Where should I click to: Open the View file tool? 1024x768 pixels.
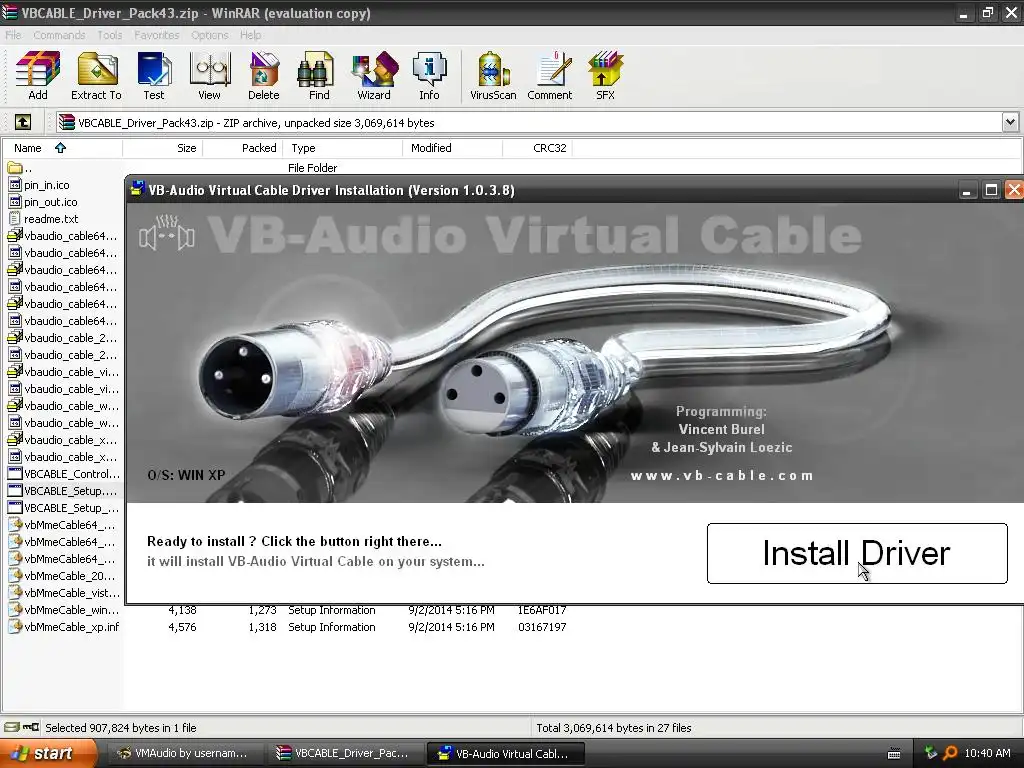209,76
